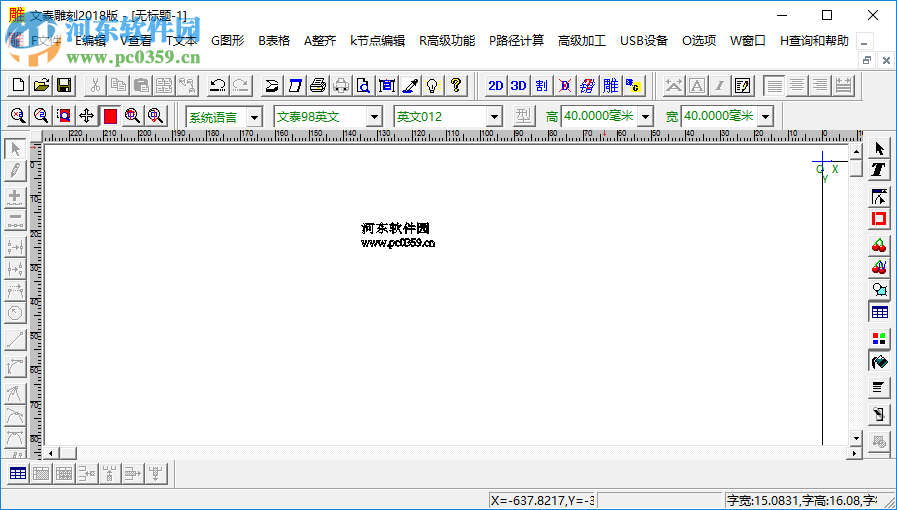Viewport: 897px width, 510px height.
Task: Toggle justified spacing alignment
Action: point(843,86)
